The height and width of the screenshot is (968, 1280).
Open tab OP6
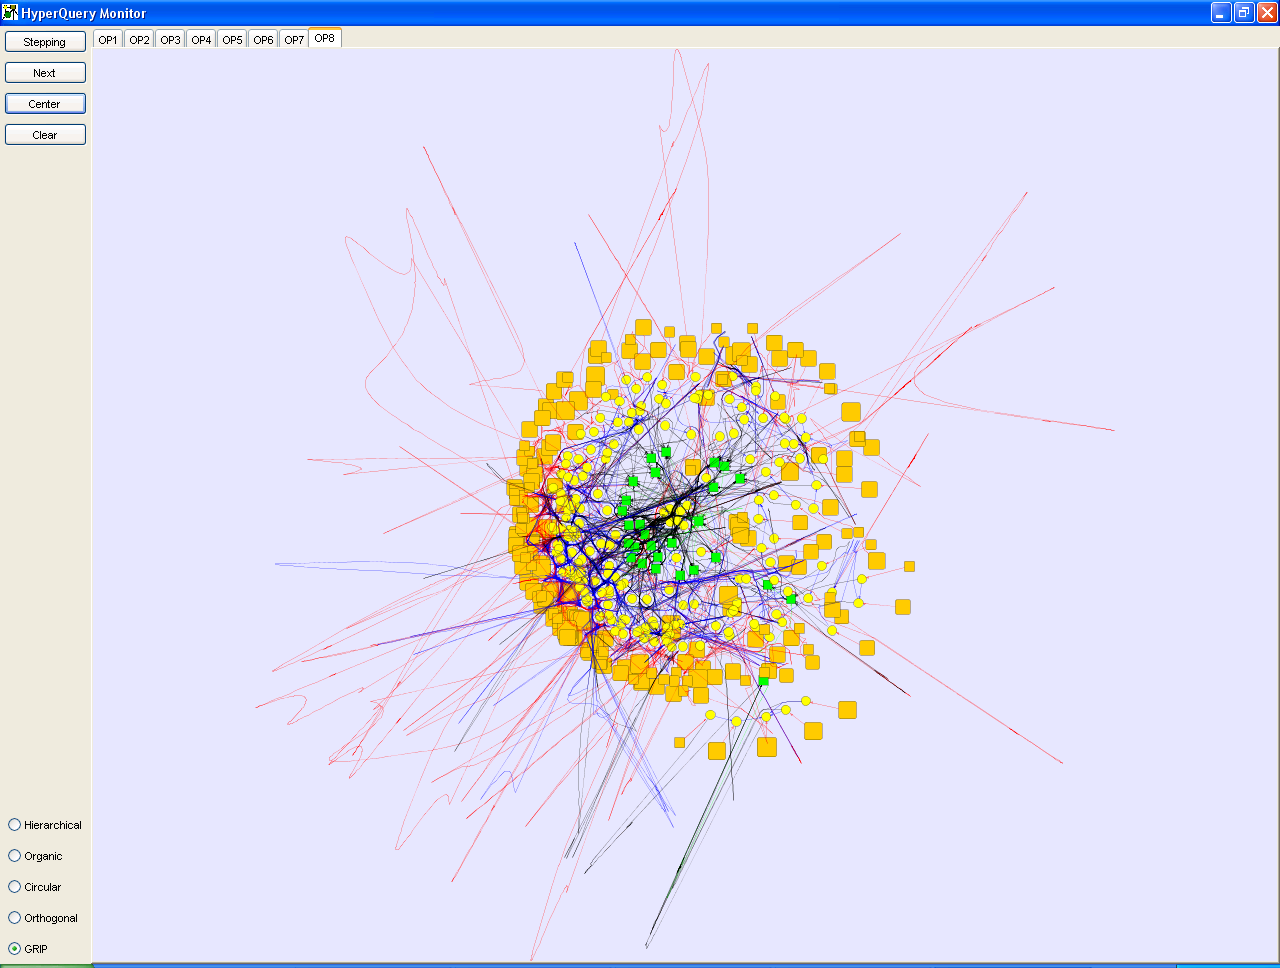pyautogui.click(x=263, y=40)
